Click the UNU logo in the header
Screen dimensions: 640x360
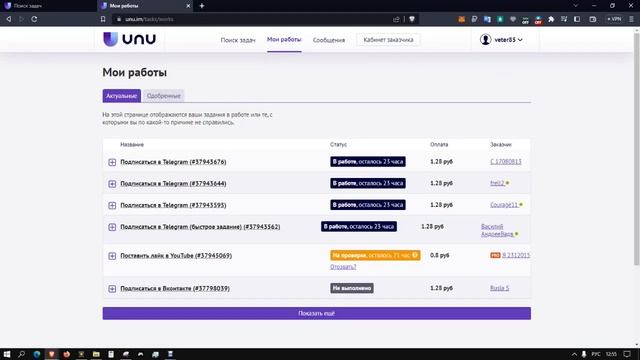coord(129,39)
